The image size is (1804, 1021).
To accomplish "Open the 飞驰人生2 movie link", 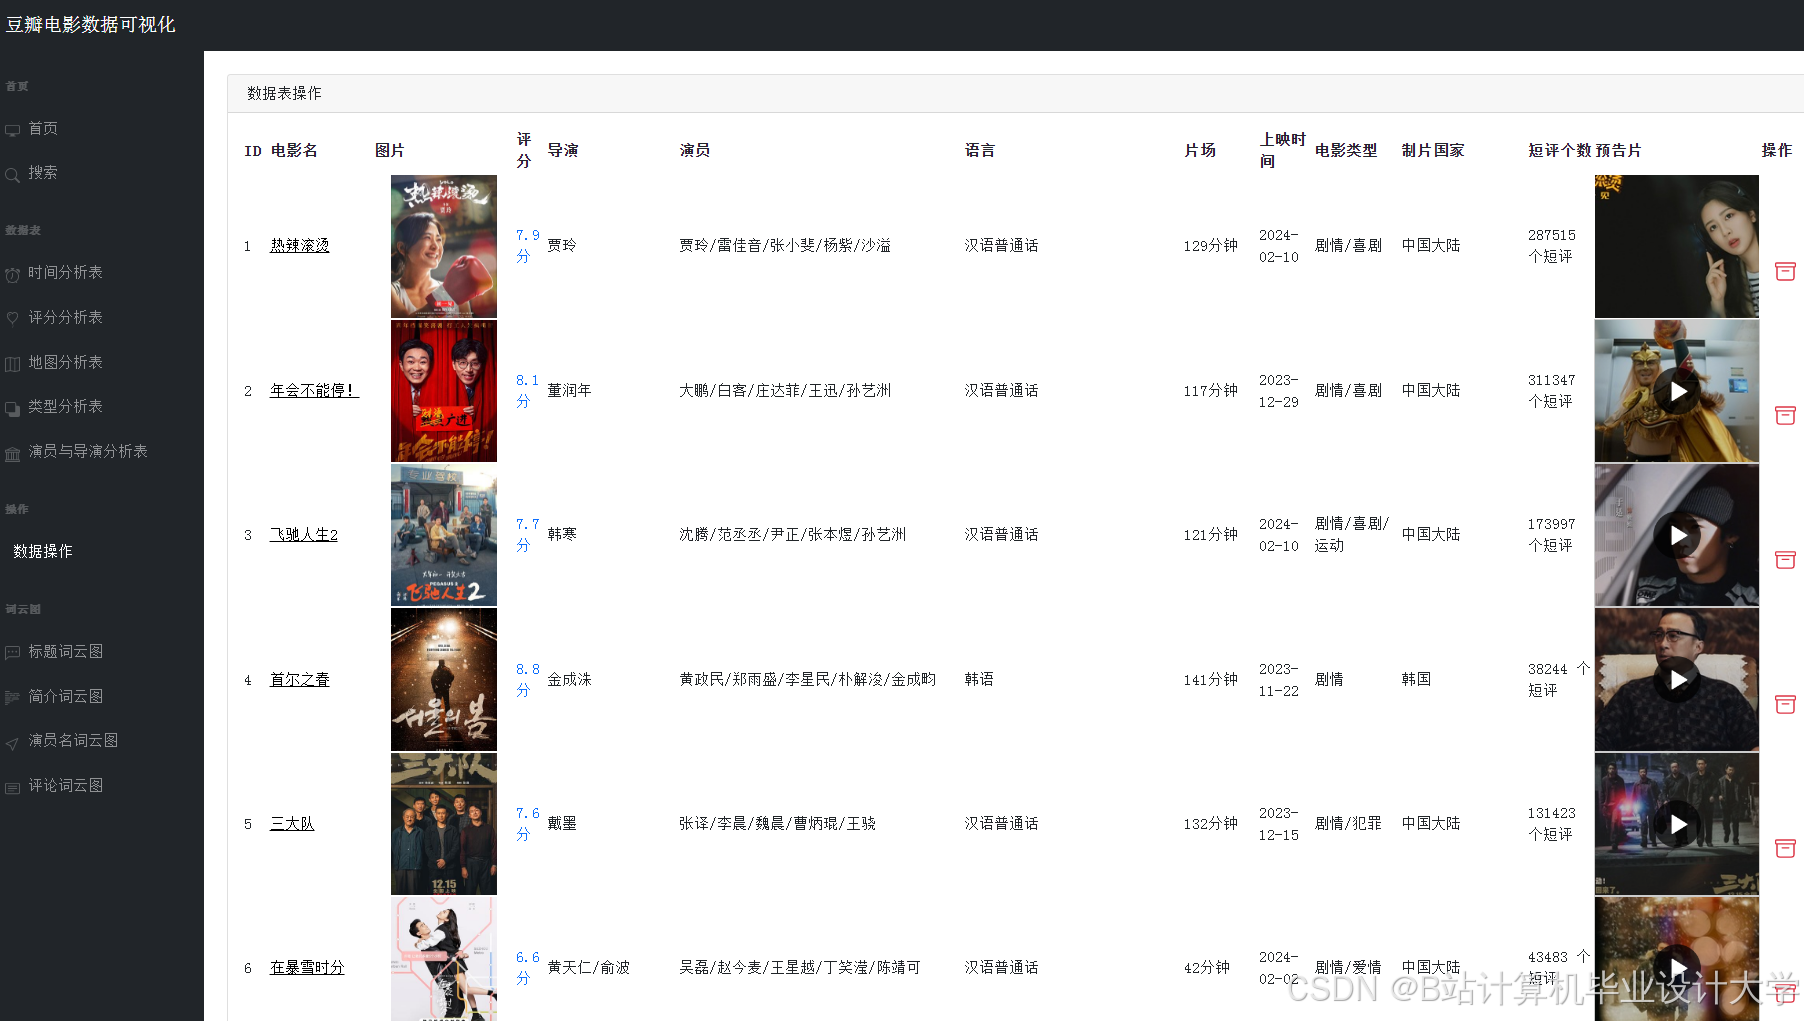I will [x=304, y=535].
